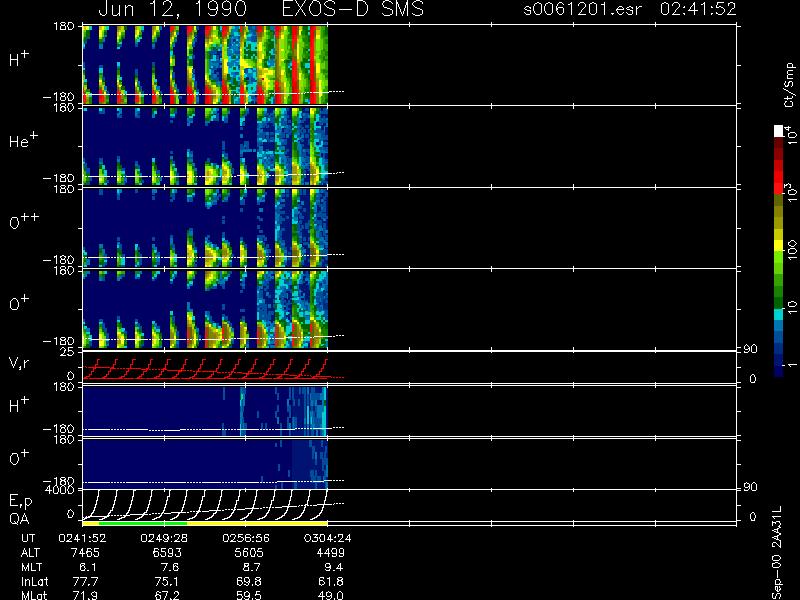
Task: Click the MLT value '7.6'
Action: [170, 567]
